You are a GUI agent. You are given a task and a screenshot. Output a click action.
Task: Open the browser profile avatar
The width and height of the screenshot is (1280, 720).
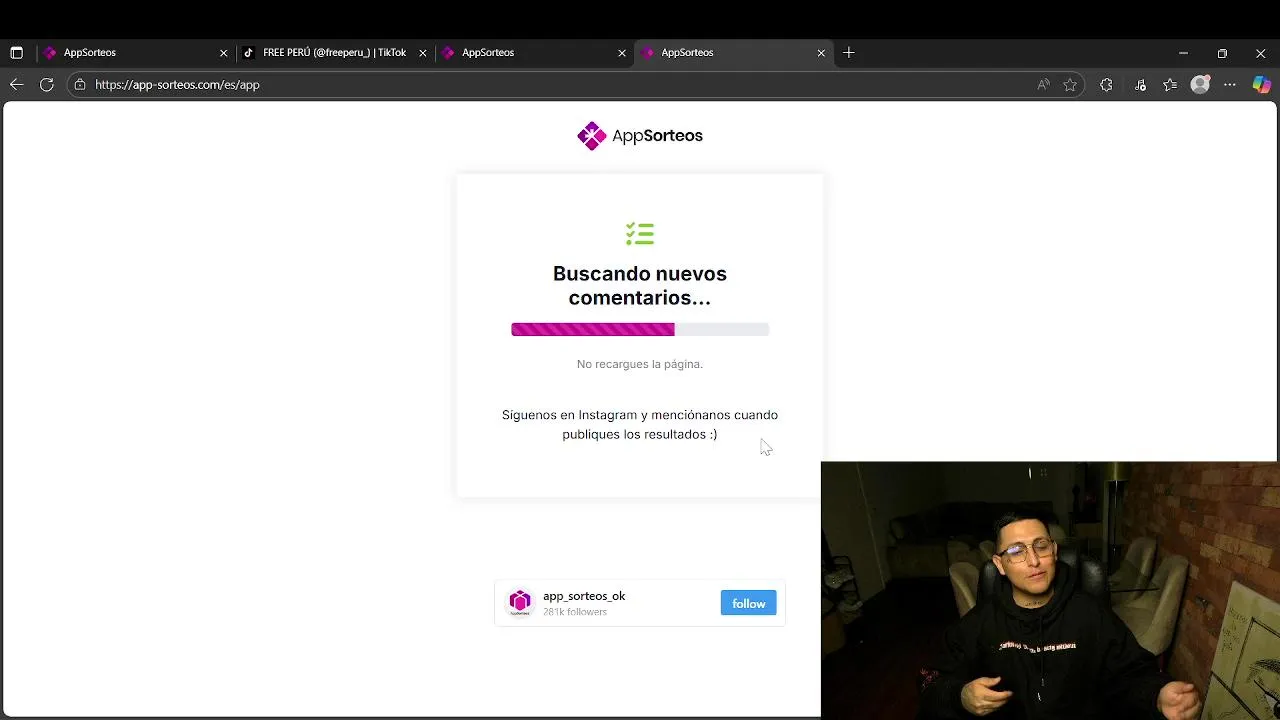click(x=1200, y=85)
